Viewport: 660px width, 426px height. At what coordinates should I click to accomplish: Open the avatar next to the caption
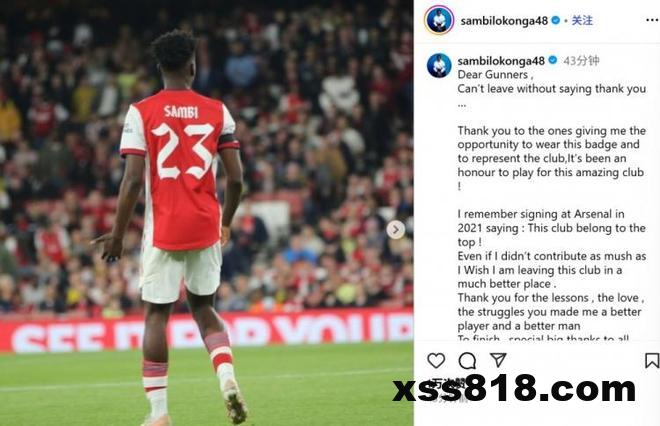[439, 65]
